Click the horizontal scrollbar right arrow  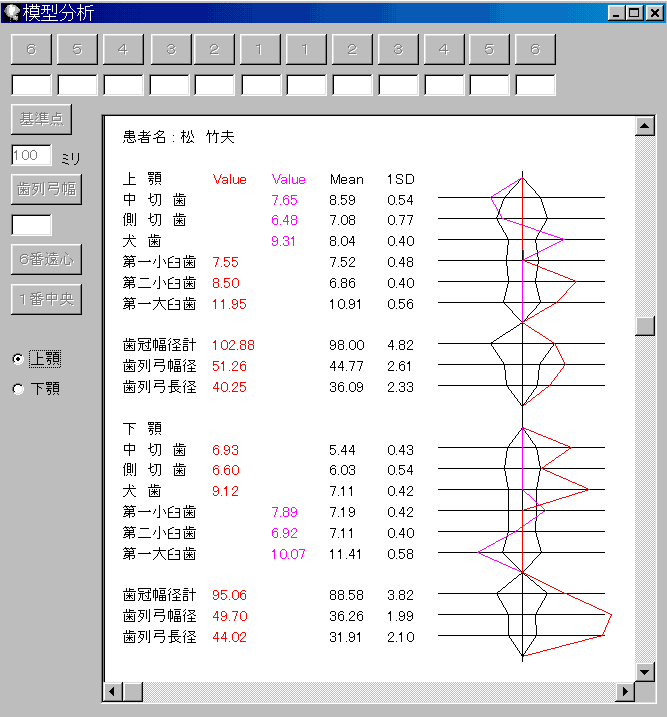626,691
